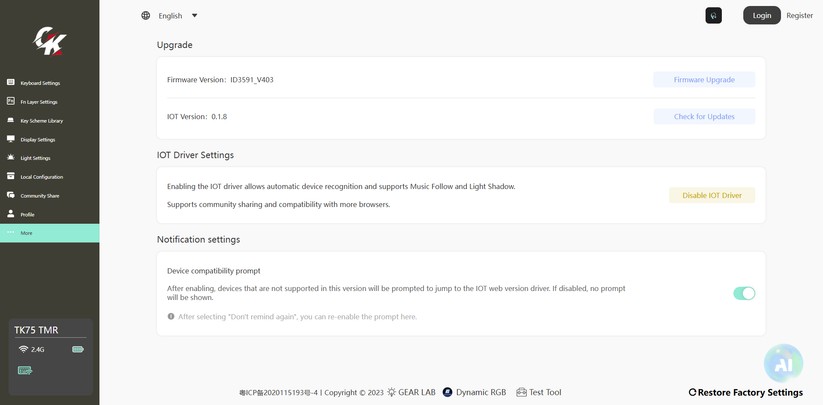This screenshot has width=823, height=405.
Task: Click the Community Share chat icon
Action: coord(10,195)
